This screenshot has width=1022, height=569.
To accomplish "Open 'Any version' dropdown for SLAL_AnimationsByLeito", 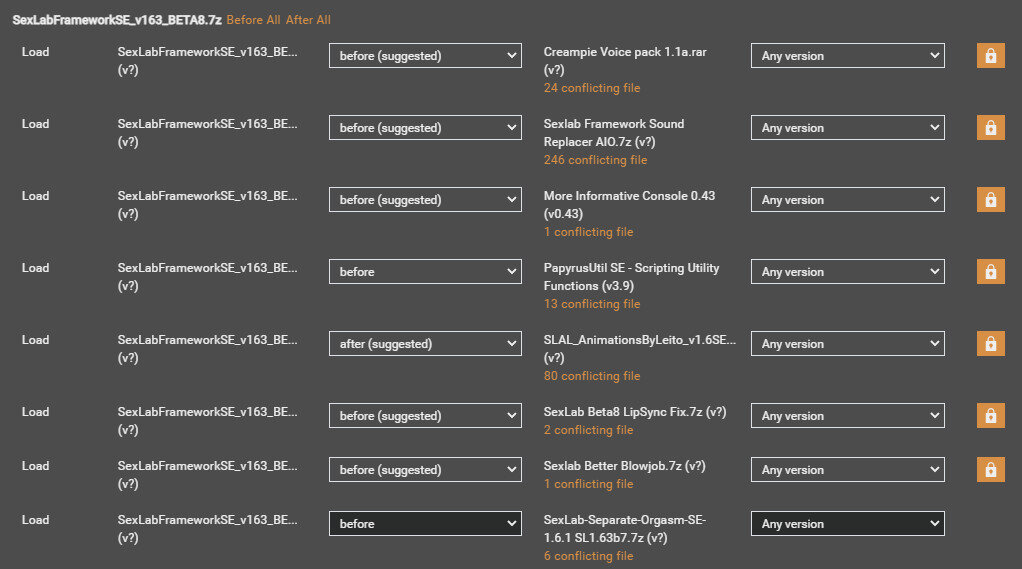I will [847, 344].
